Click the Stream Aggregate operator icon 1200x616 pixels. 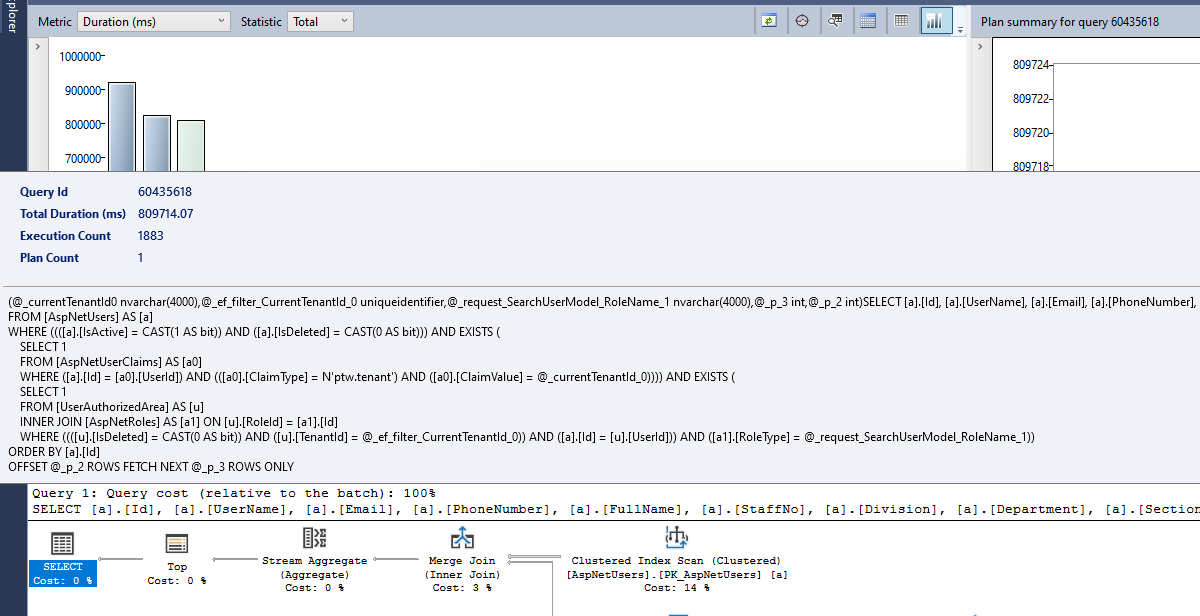point(315,538)
